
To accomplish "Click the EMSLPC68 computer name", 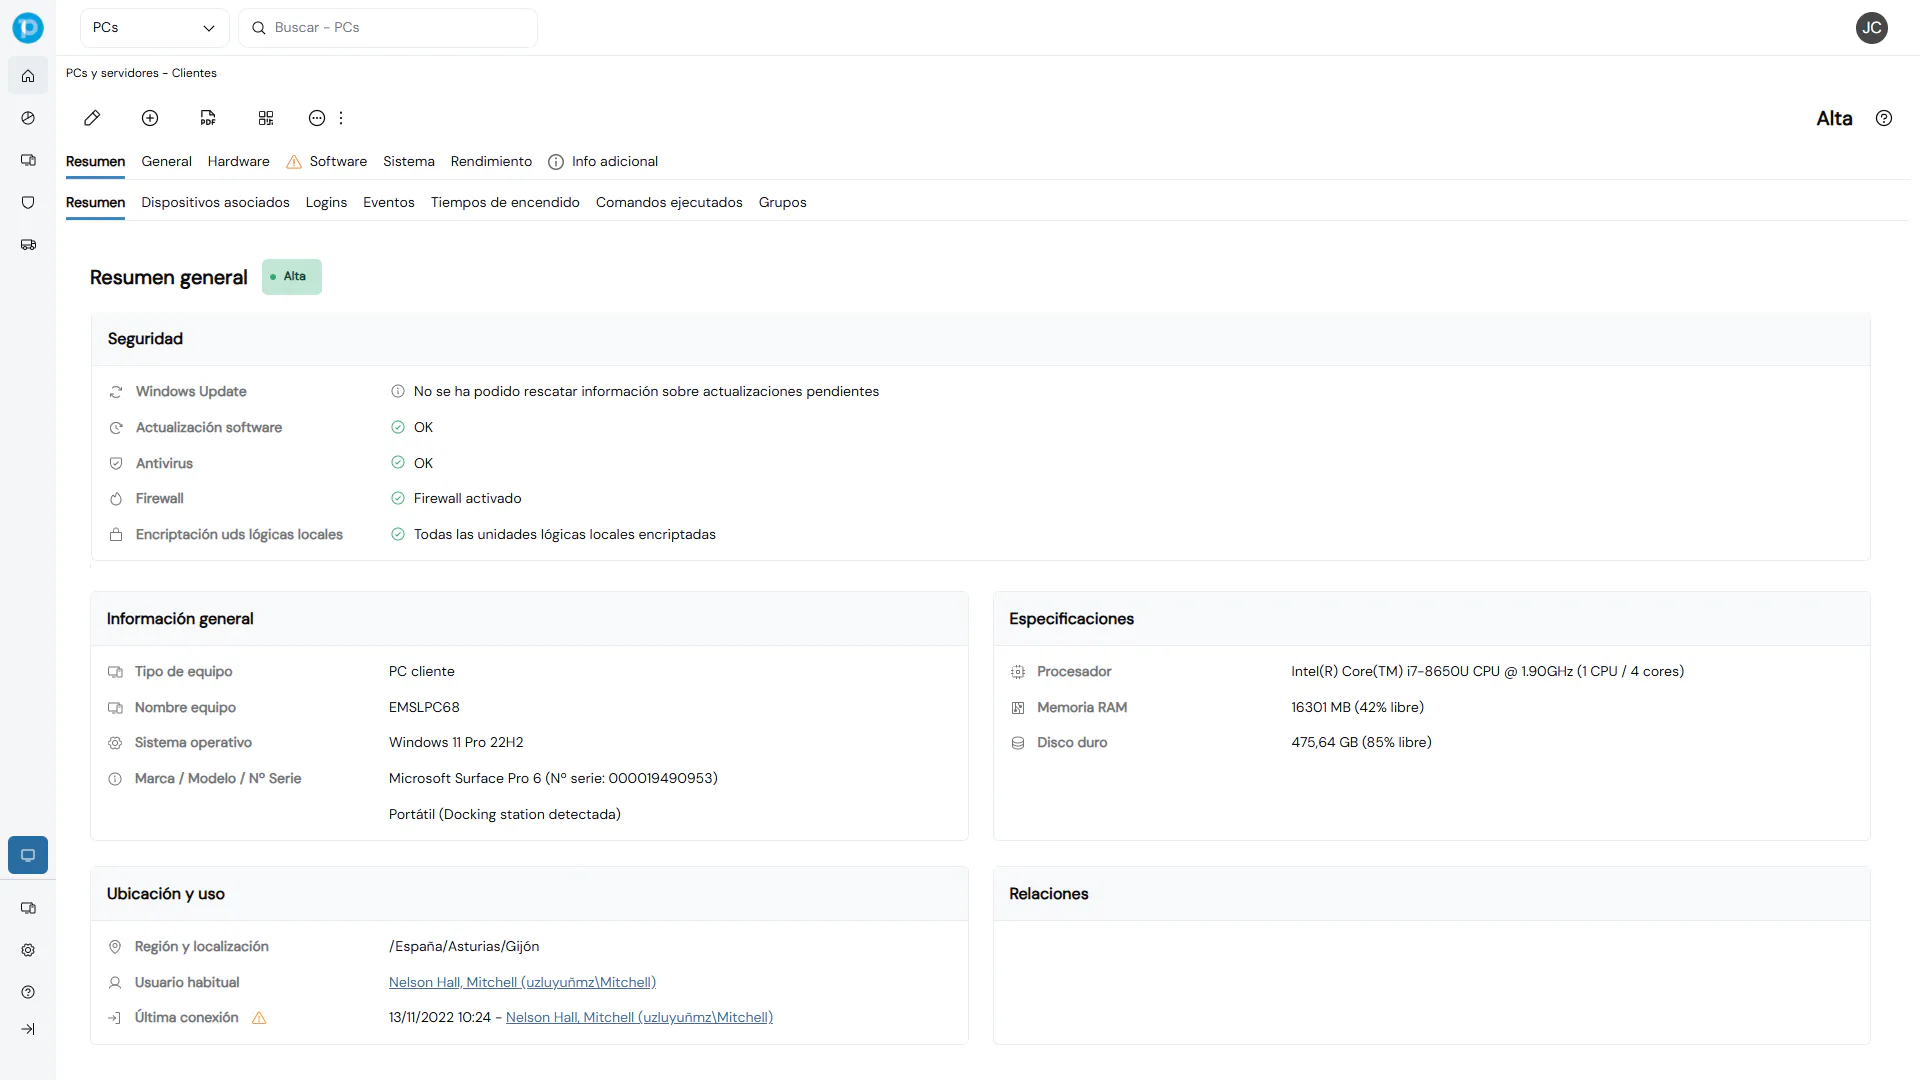I will pos(424,707).
